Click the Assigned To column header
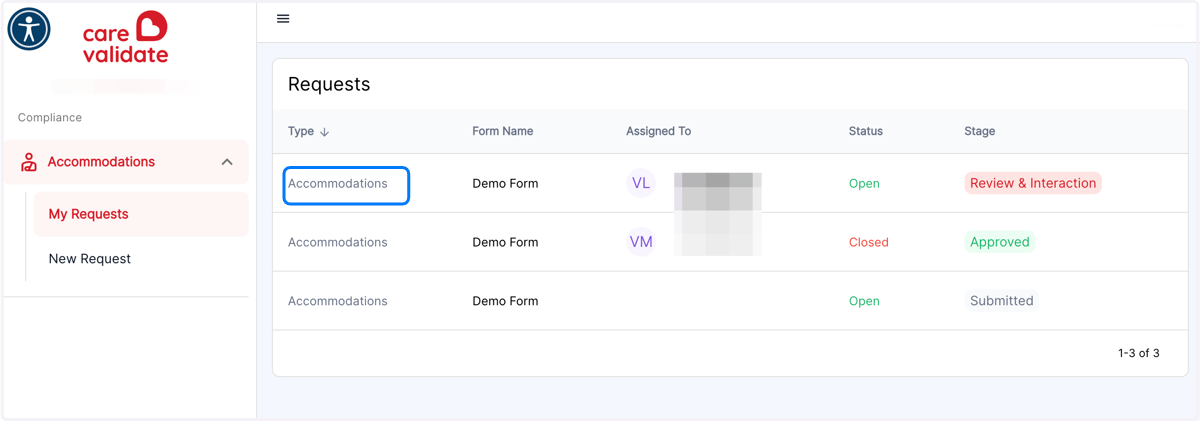The height and width of the screenshot is (421, 1200). (658, 131)
